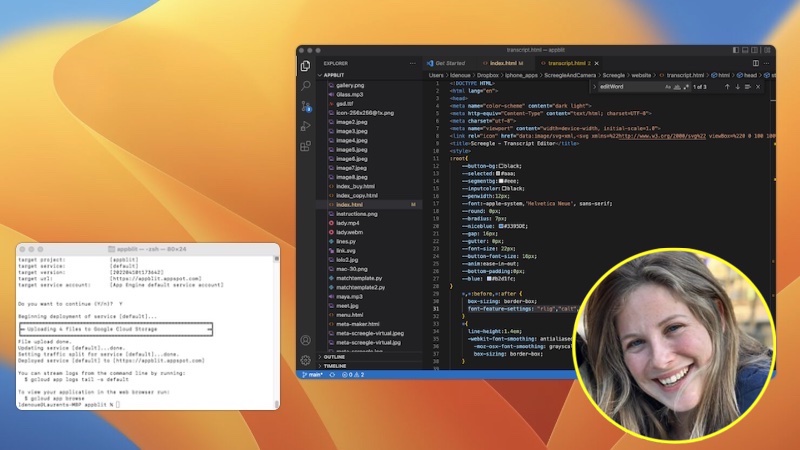
Task: Open Explorer's more actions ellipsis
Action: click(x=412, y=63)
